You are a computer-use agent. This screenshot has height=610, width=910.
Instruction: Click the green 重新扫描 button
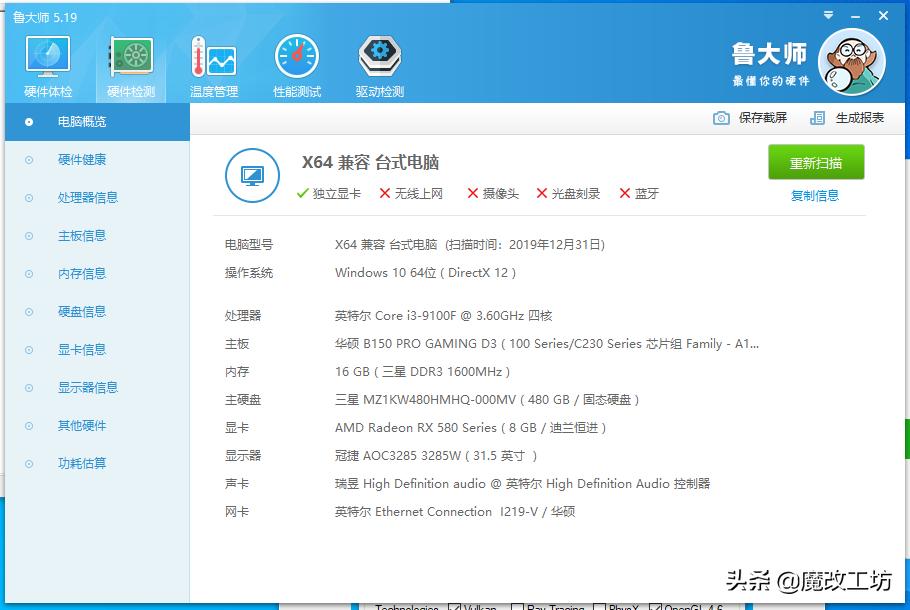pyautogui.click(x=816, y=162)
